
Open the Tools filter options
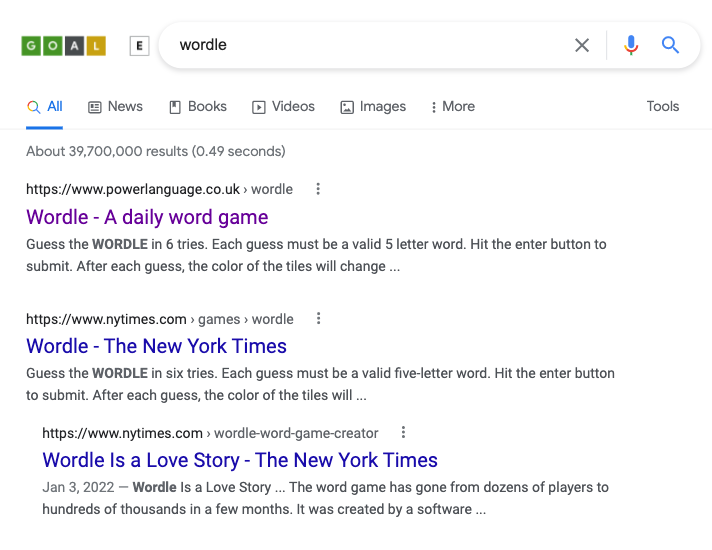click(663, 106)
